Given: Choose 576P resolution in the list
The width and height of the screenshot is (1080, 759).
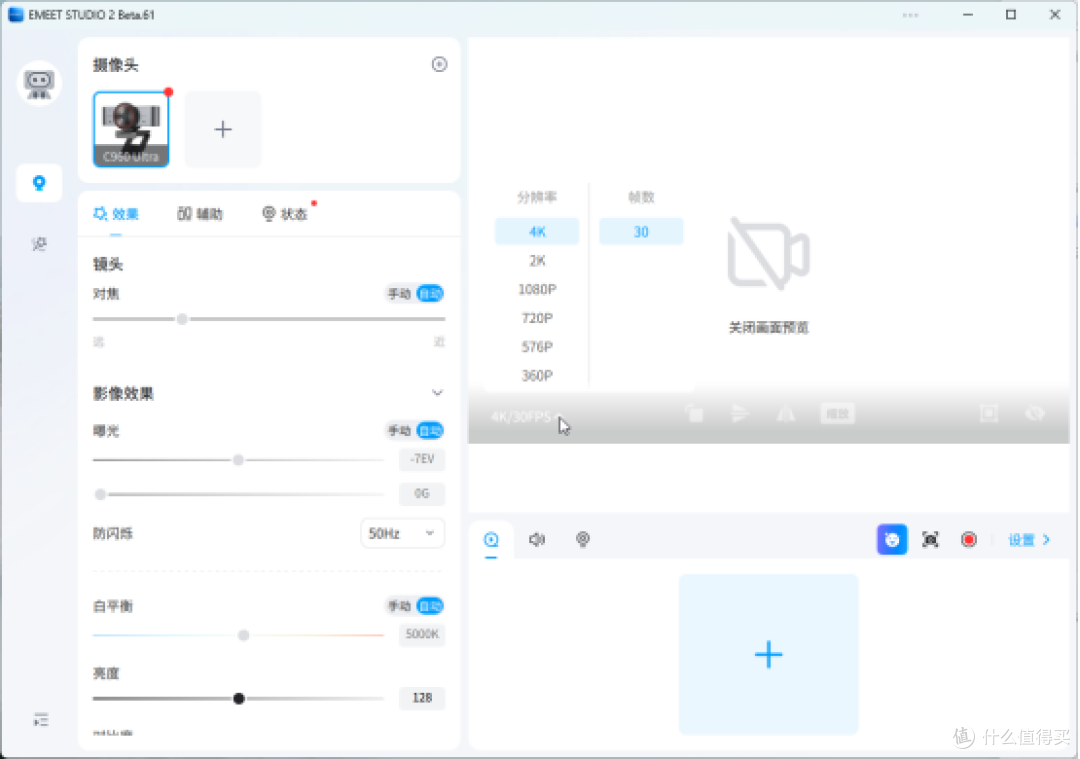Looking at the screenshot, I should coord(537,347).
